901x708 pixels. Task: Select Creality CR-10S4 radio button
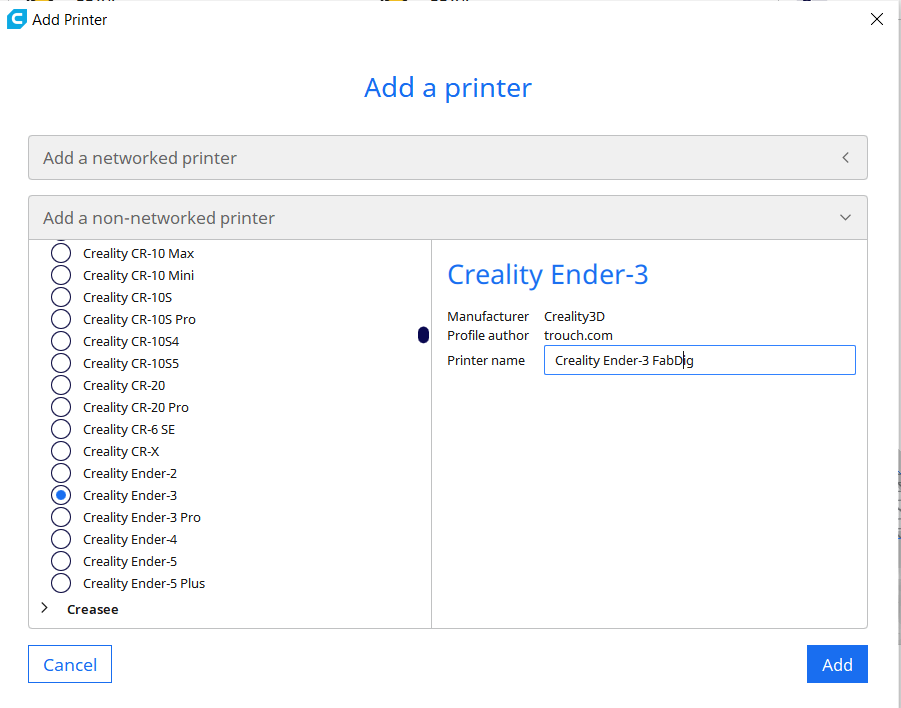[61, 341]
